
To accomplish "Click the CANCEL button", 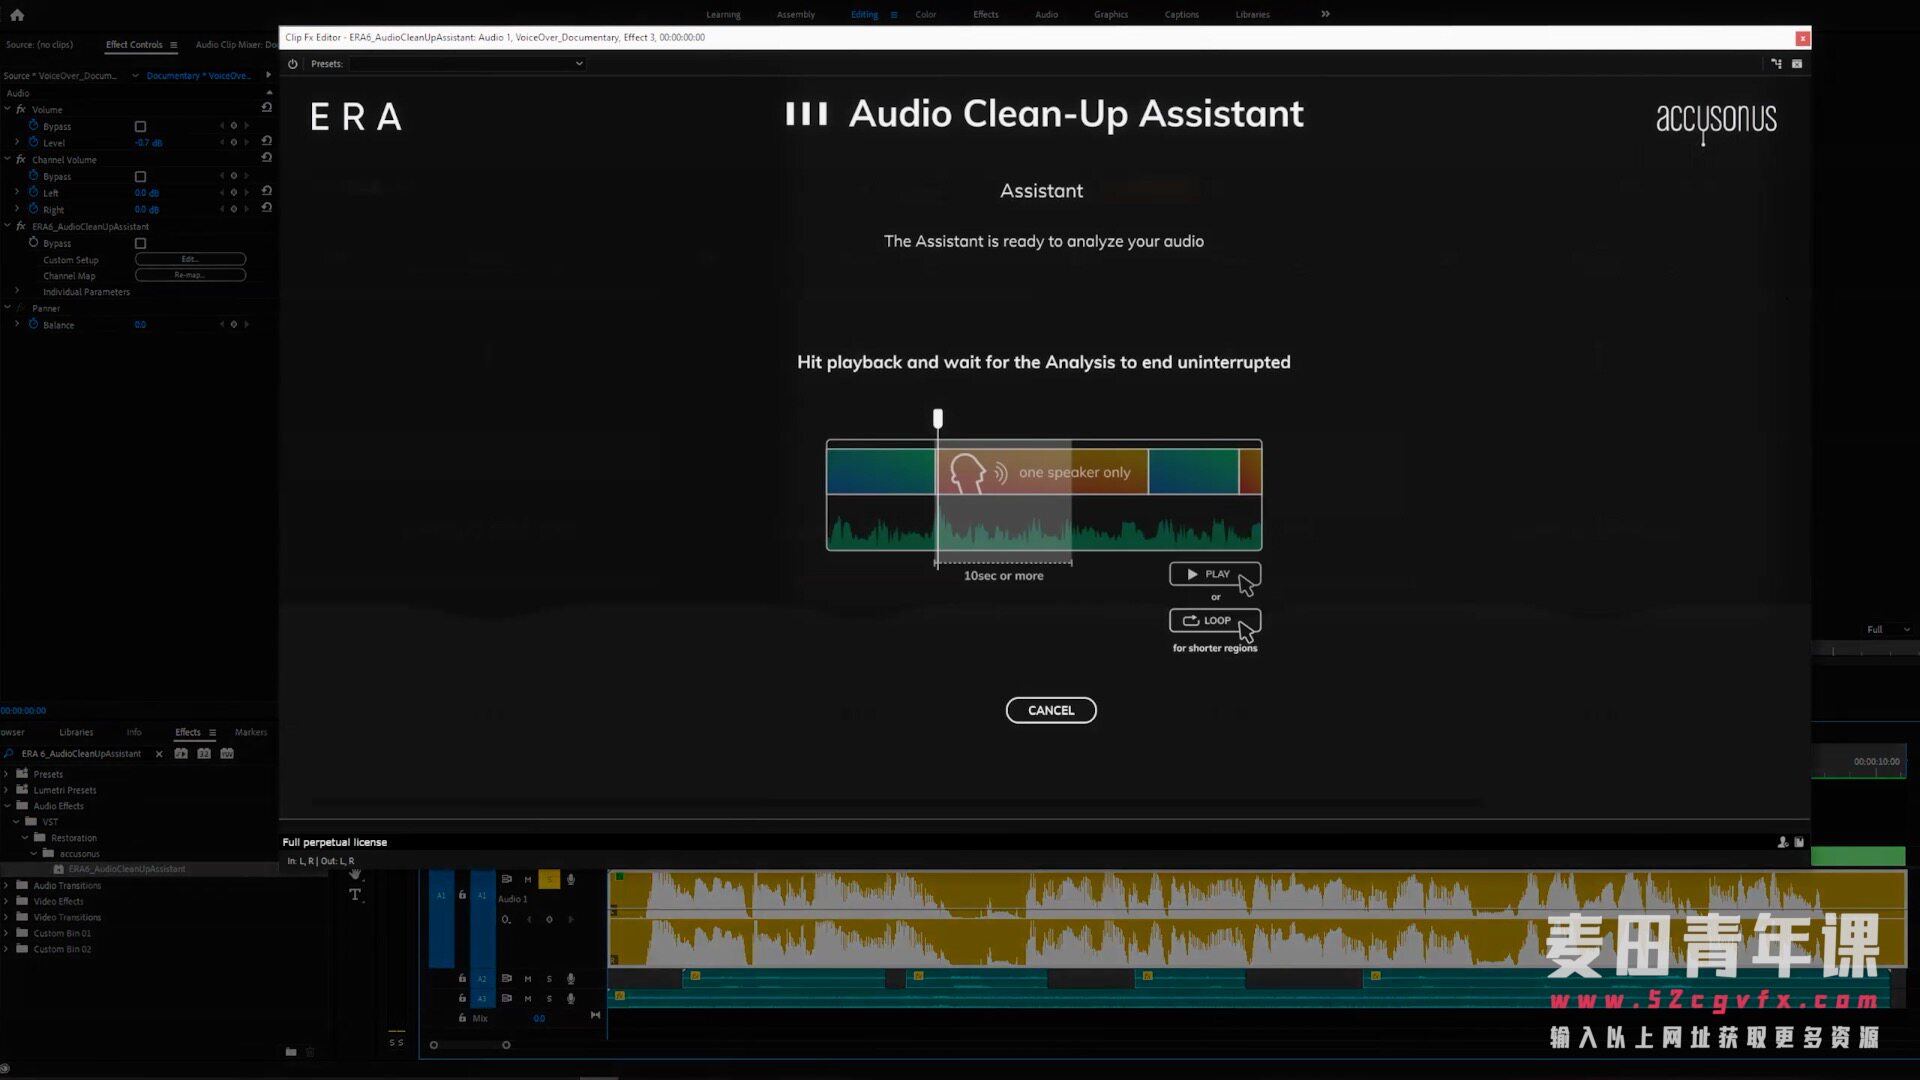I will coord(1050,710).
